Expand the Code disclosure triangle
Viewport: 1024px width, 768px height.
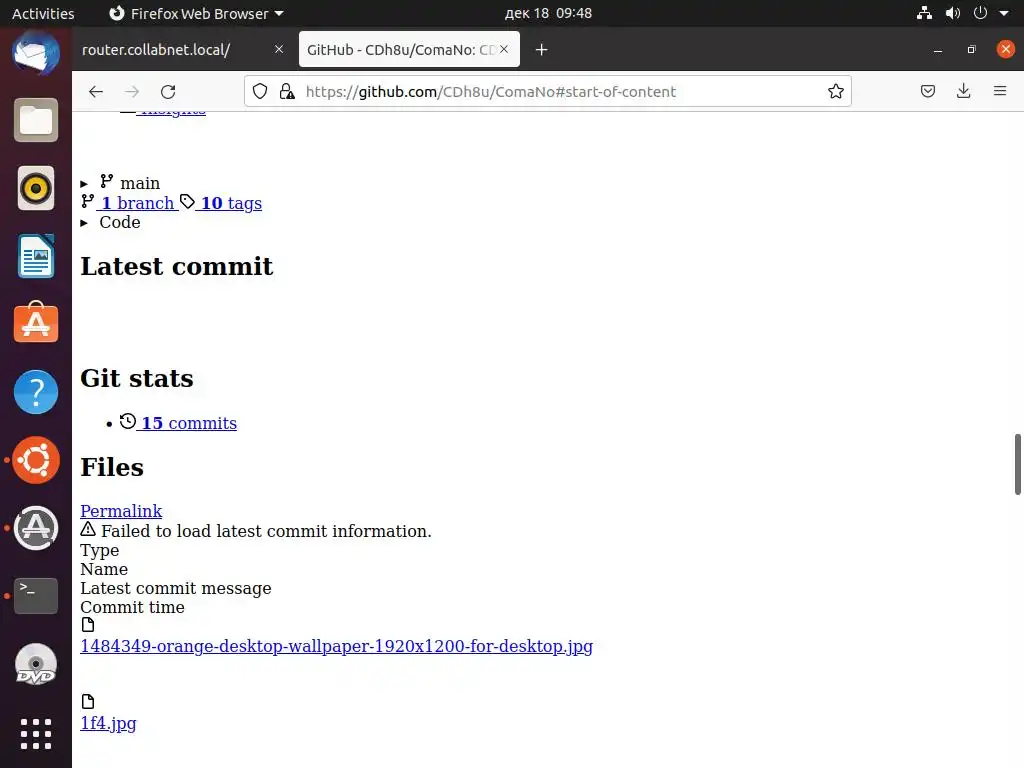84,223
